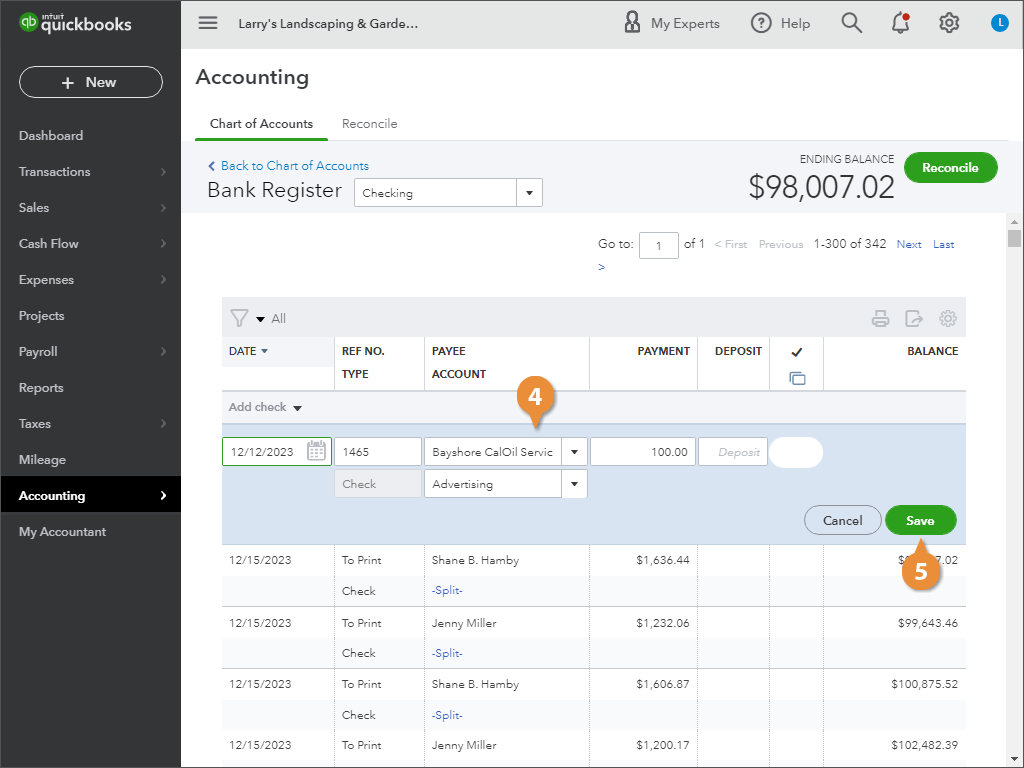Open the Advertising account dropdown arrow
Image resolution: width=1024 pixels, height=768 pixels.
574,484
